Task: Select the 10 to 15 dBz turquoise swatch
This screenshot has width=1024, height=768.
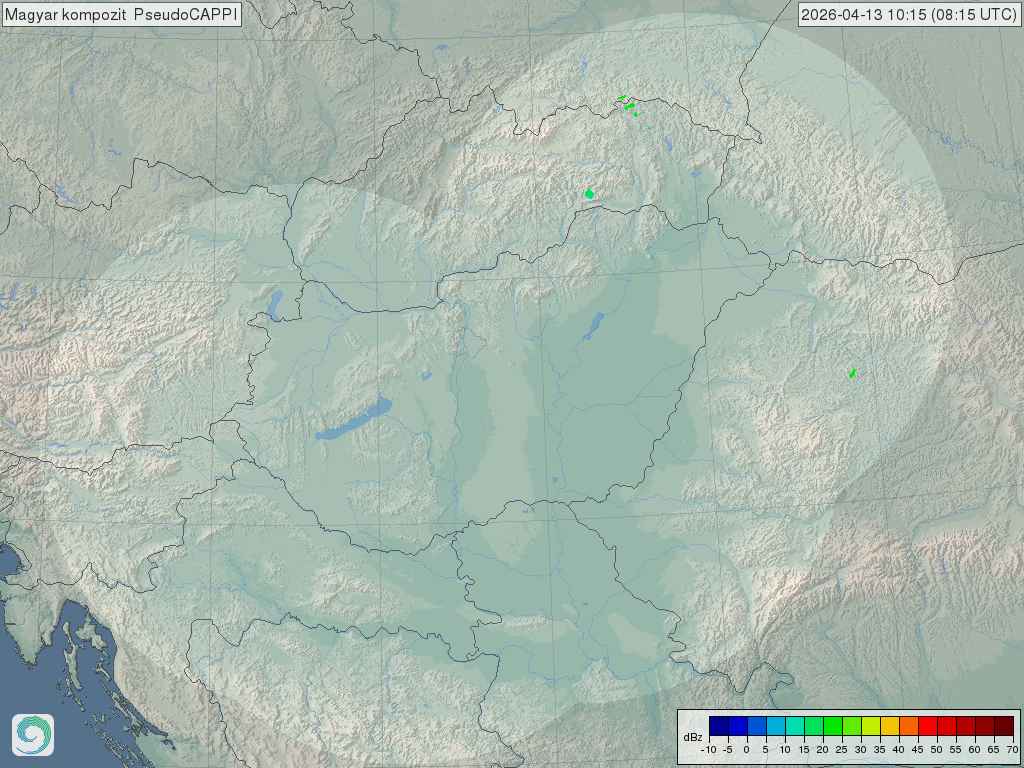Action: pyautogui.click(x=794, y=726)
